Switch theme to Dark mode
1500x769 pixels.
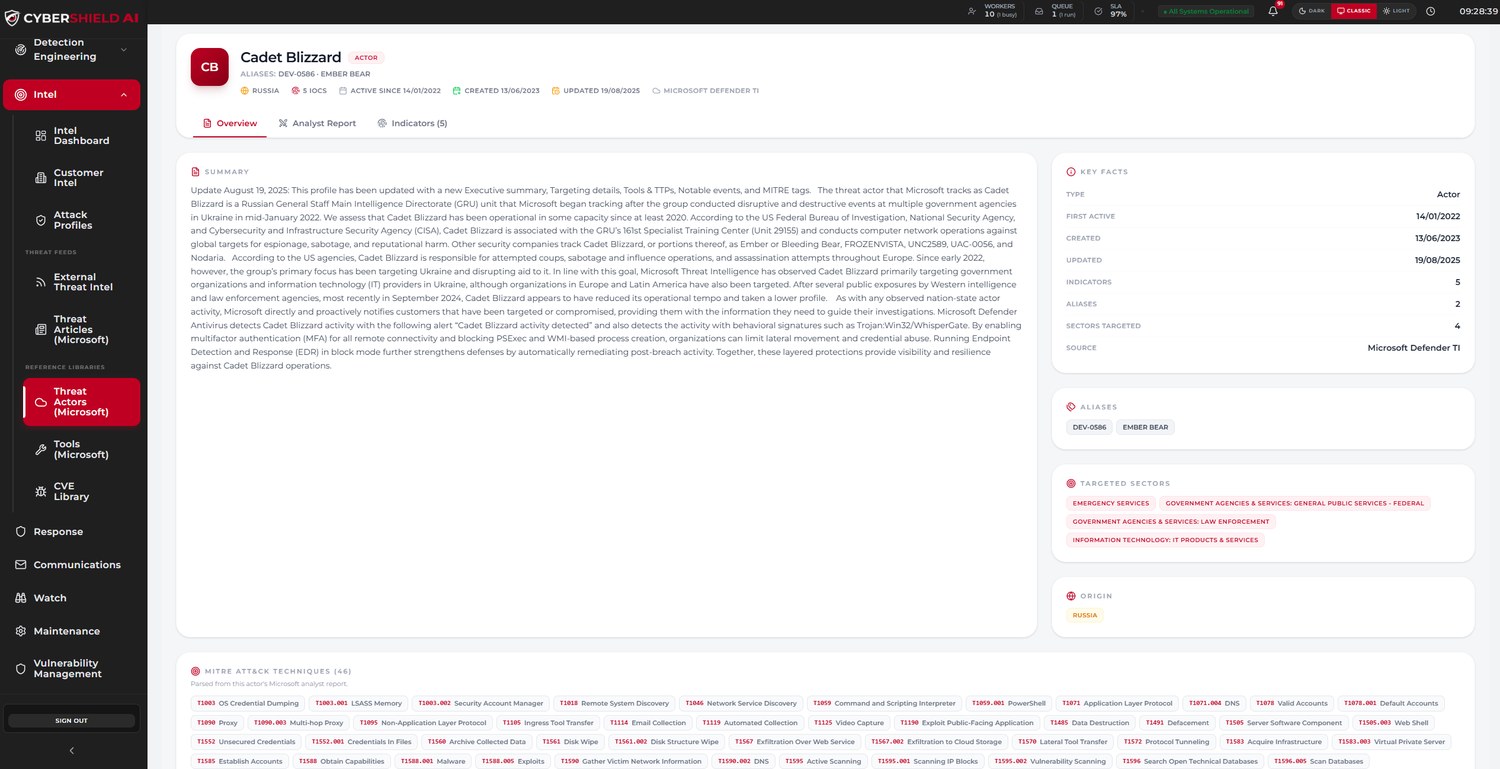(1311, 11)
